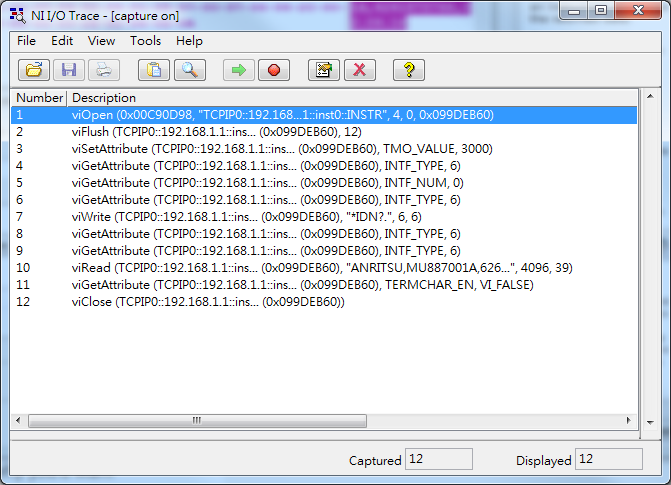
Task: Select row 5 viGetAttribute INTF_NUM entry
Action: (324, 183)
